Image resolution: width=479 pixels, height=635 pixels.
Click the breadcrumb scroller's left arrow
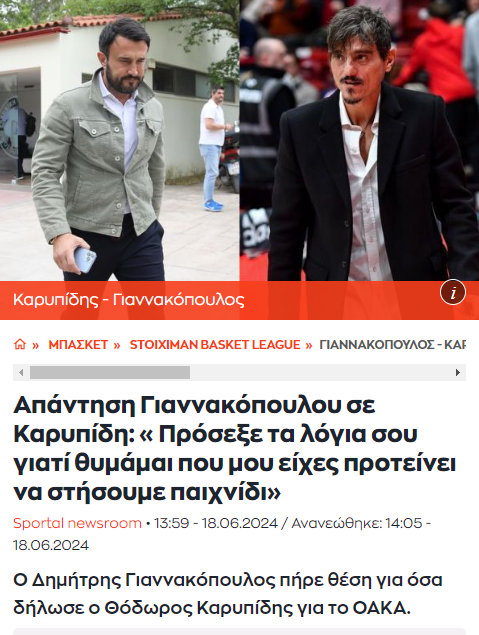pos(21,373)
